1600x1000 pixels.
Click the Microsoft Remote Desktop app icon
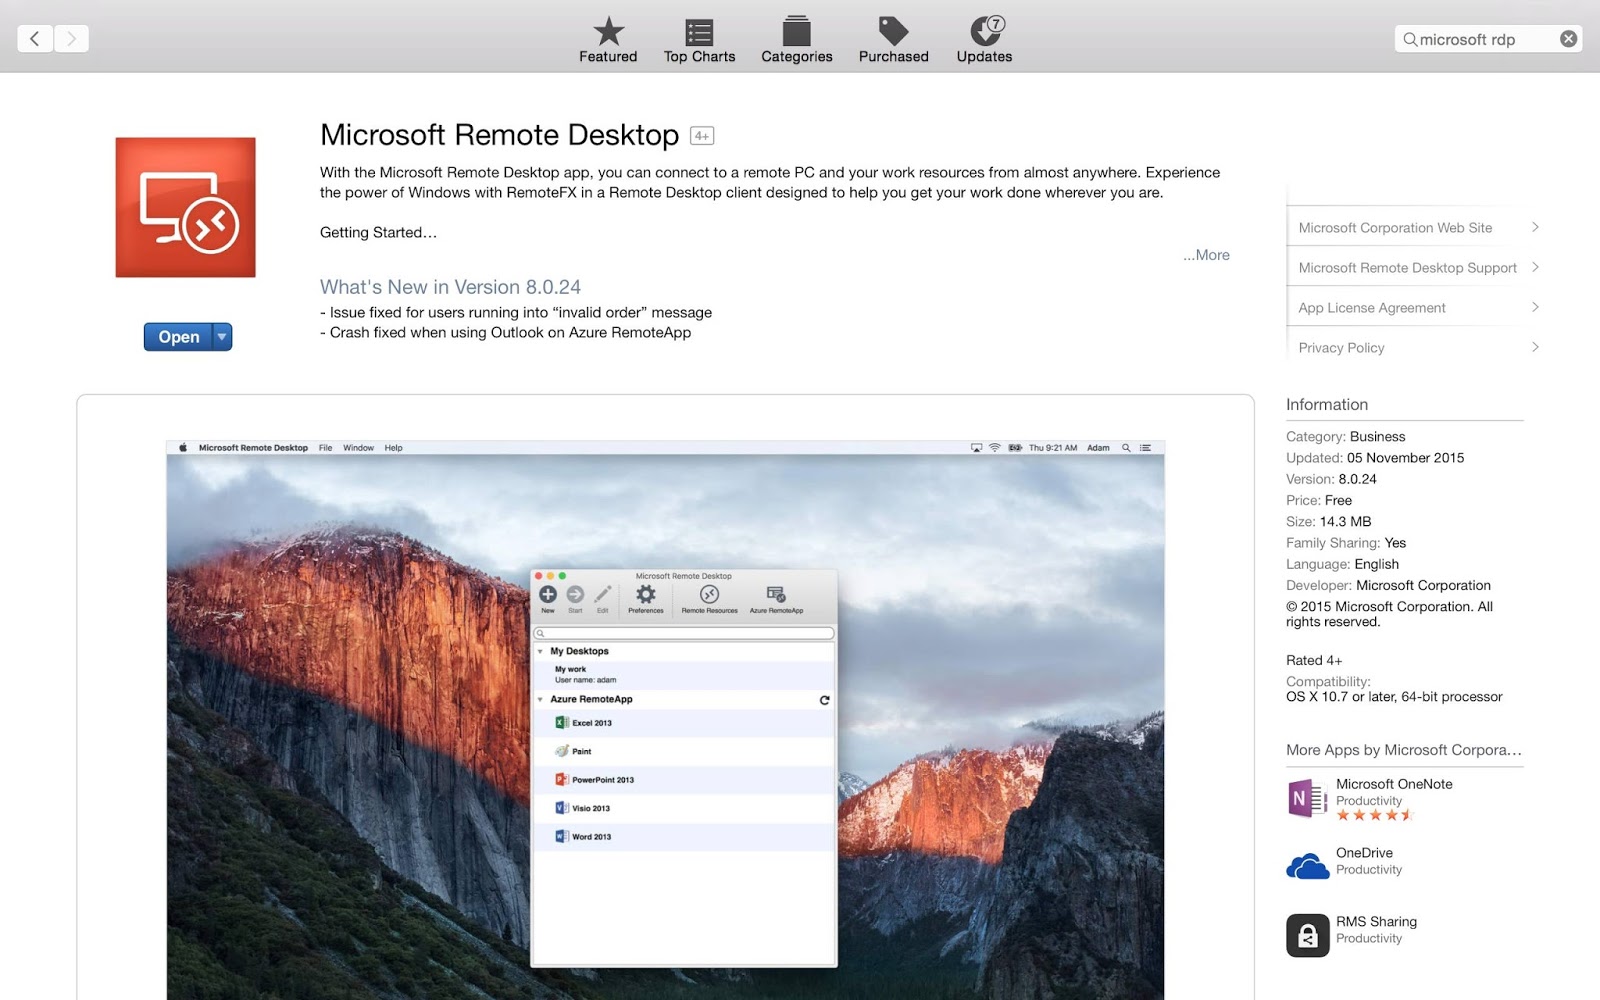185,207
